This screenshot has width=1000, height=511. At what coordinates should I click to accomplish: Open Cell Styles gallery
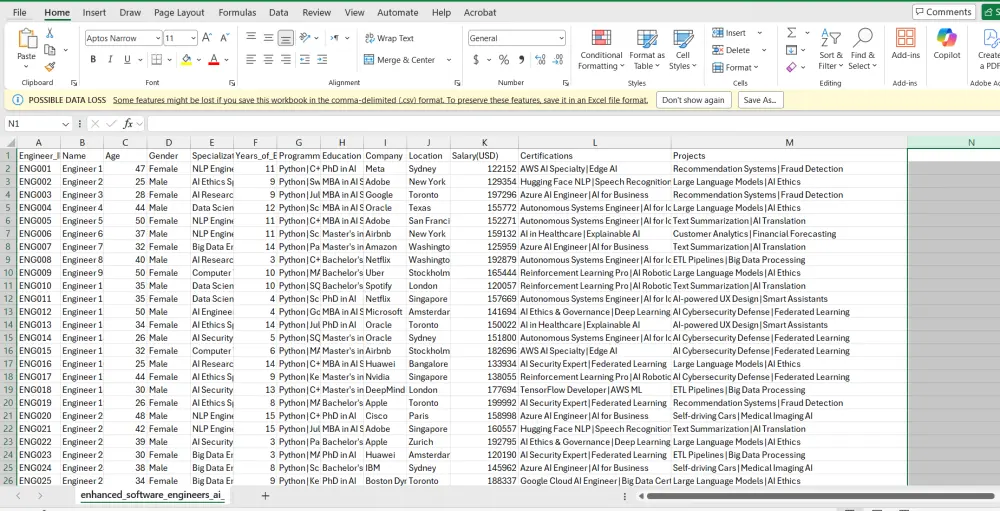(x=683, y=49)
